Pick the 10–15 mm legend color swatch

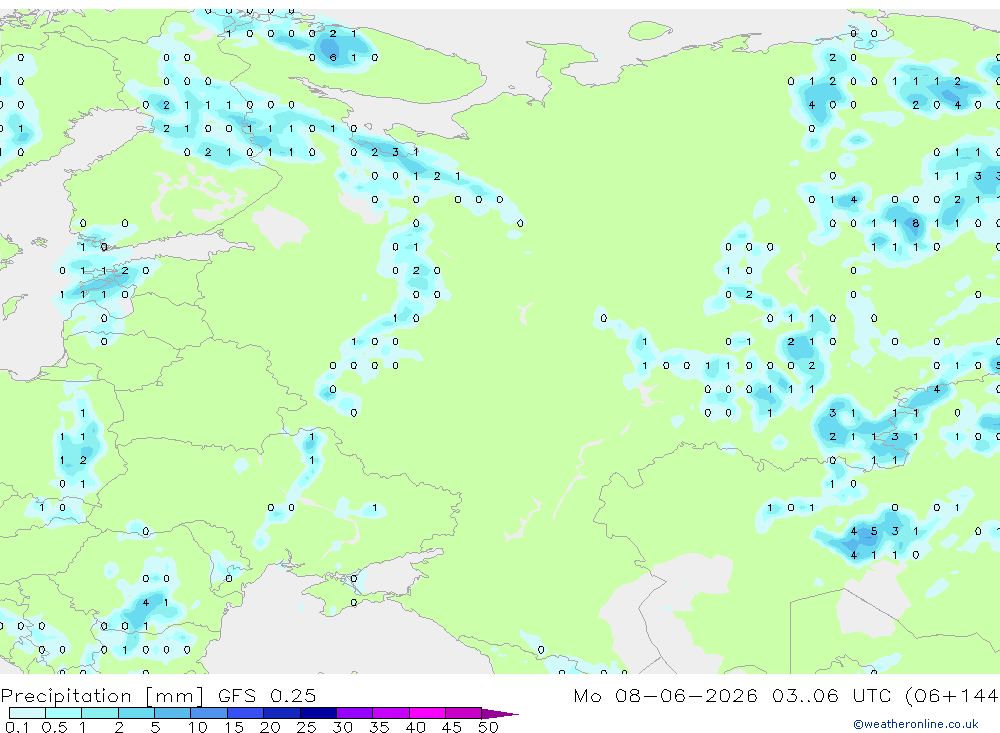pos(209,713)
